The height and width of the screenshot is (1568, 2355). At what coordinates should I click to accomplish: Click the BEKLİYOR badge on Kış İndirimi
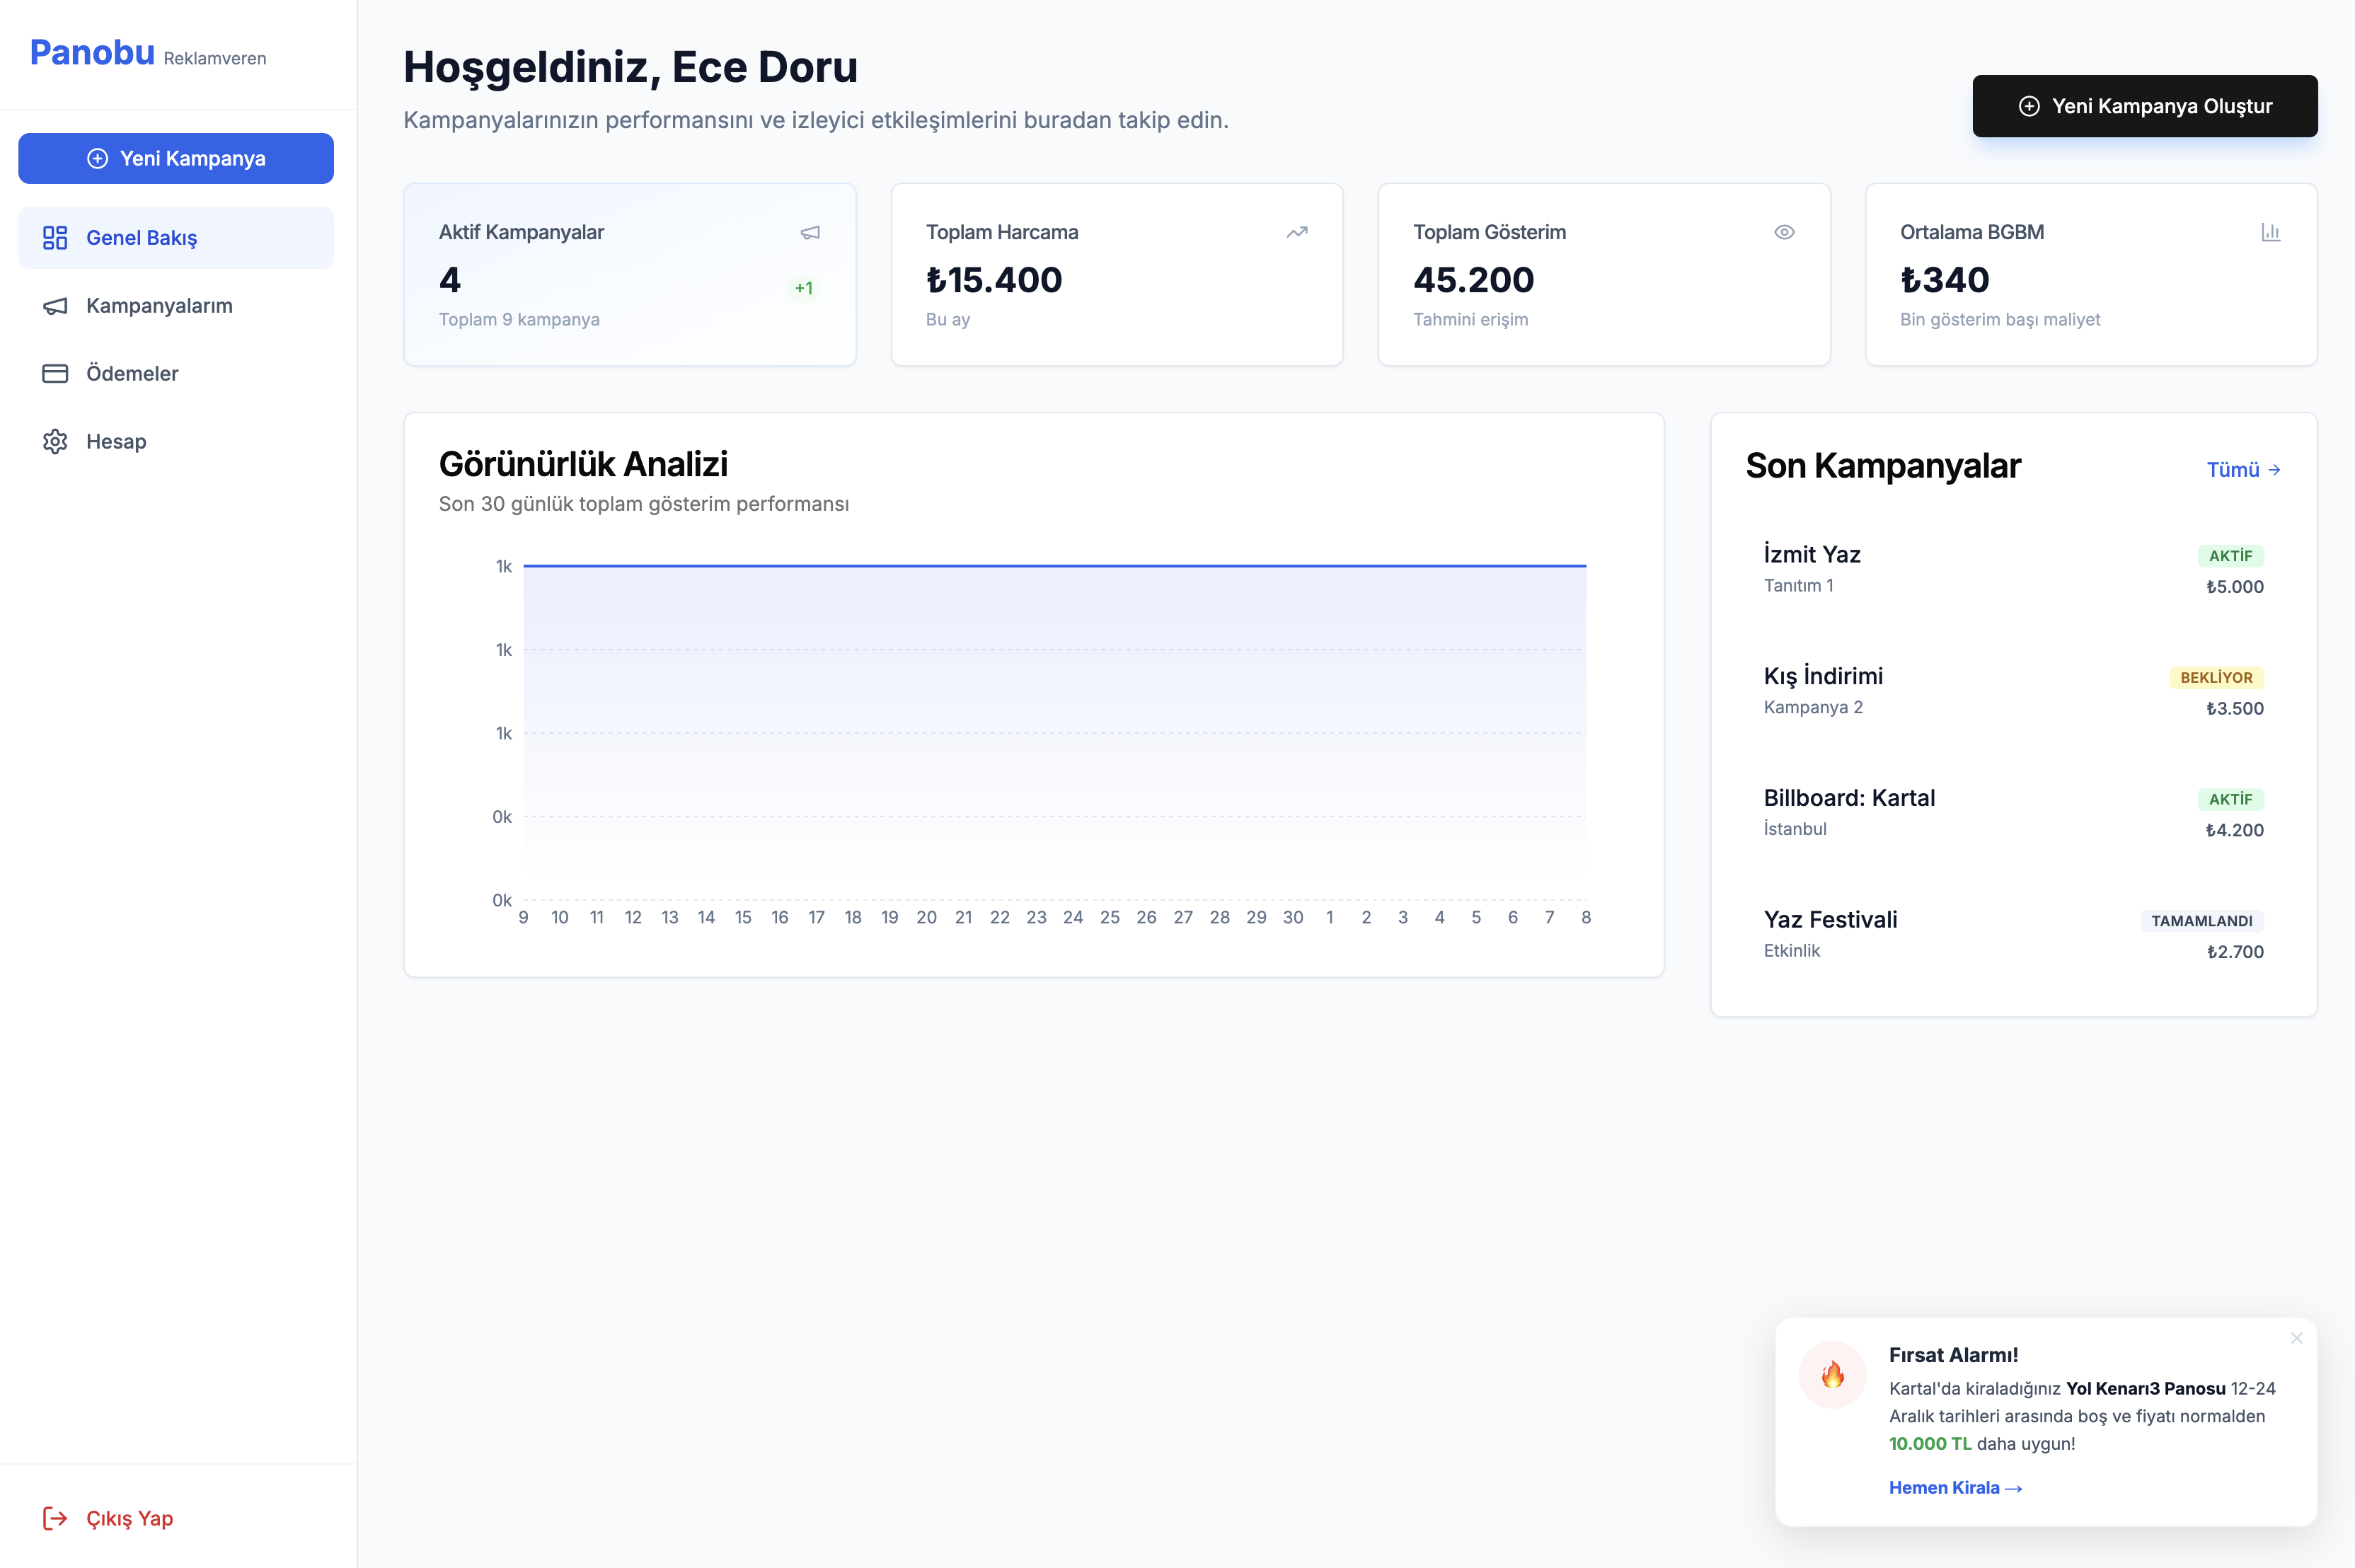click(2216, 677)
